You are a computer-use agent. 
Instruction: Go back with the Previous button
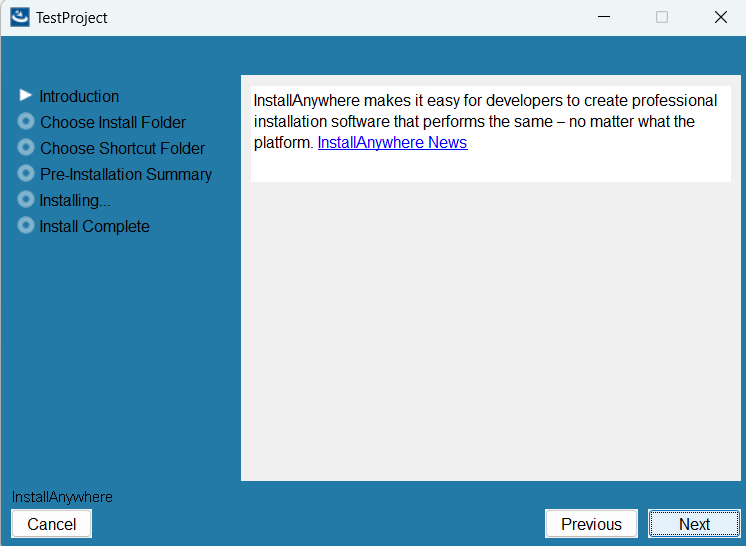[591, 524]
